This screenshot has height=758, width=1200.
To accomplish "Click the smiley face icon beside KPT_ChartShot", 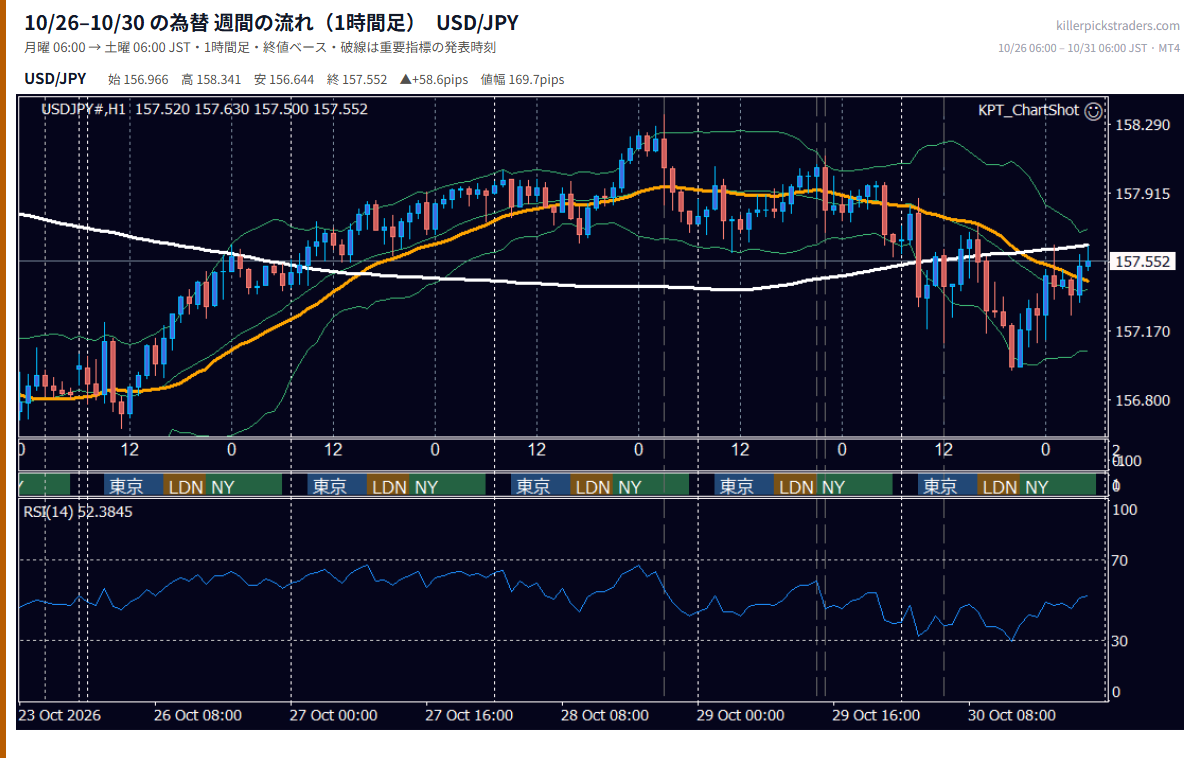I will 1093,110.
